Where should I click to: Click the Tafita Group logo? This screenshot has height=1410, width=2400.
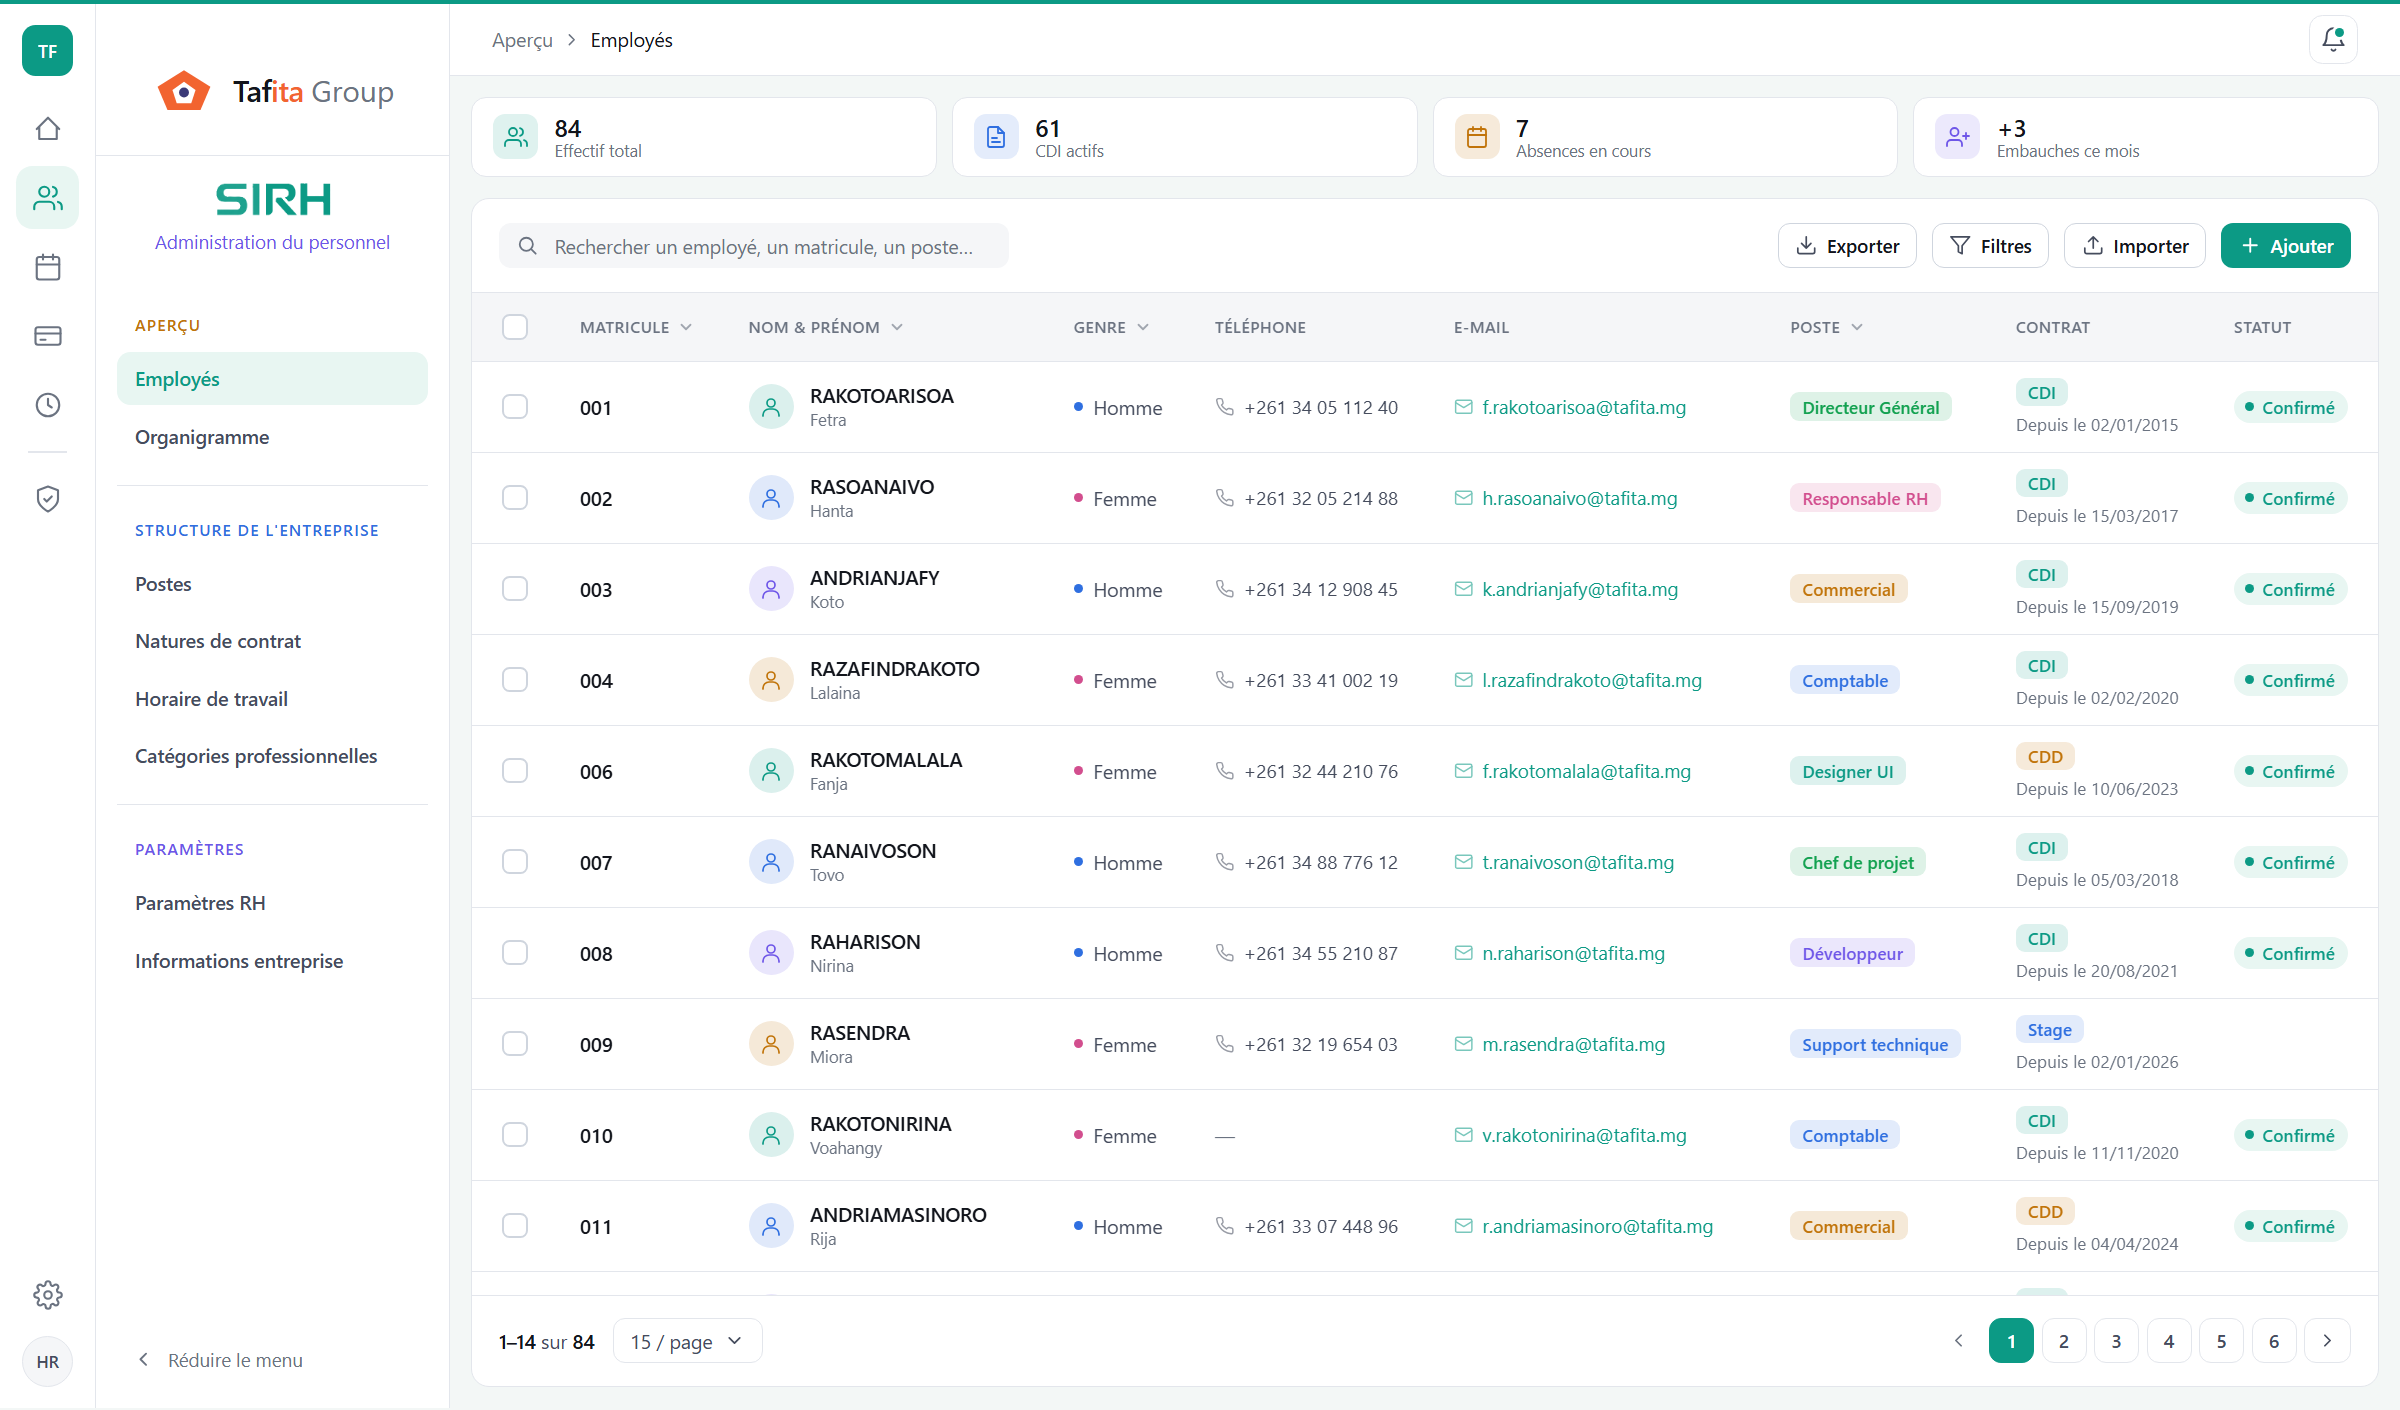coord(276,92)
